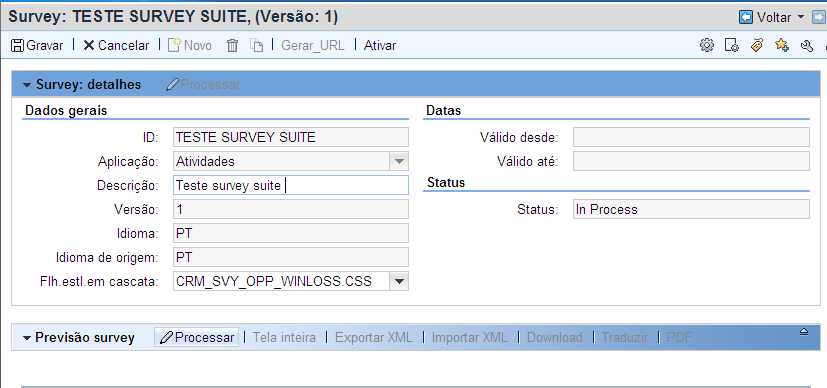827x388 pixels.
Task: Open the gear settings icon in the toolbar
Action: (x=707, y=45)
